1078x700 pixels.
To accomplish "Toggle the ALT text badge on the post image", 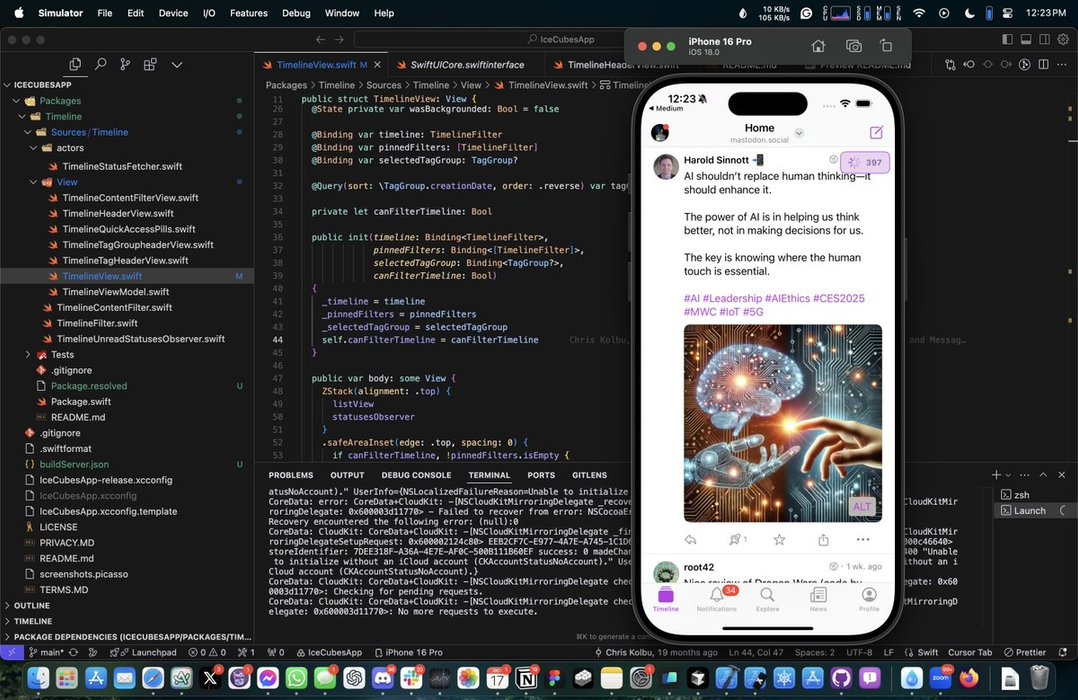I will (x=862, y=507).
